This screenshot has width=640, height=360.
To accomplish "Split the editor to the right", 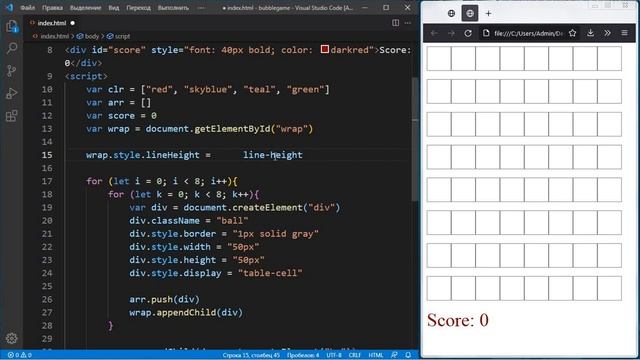I will click(x=396, y=23).
